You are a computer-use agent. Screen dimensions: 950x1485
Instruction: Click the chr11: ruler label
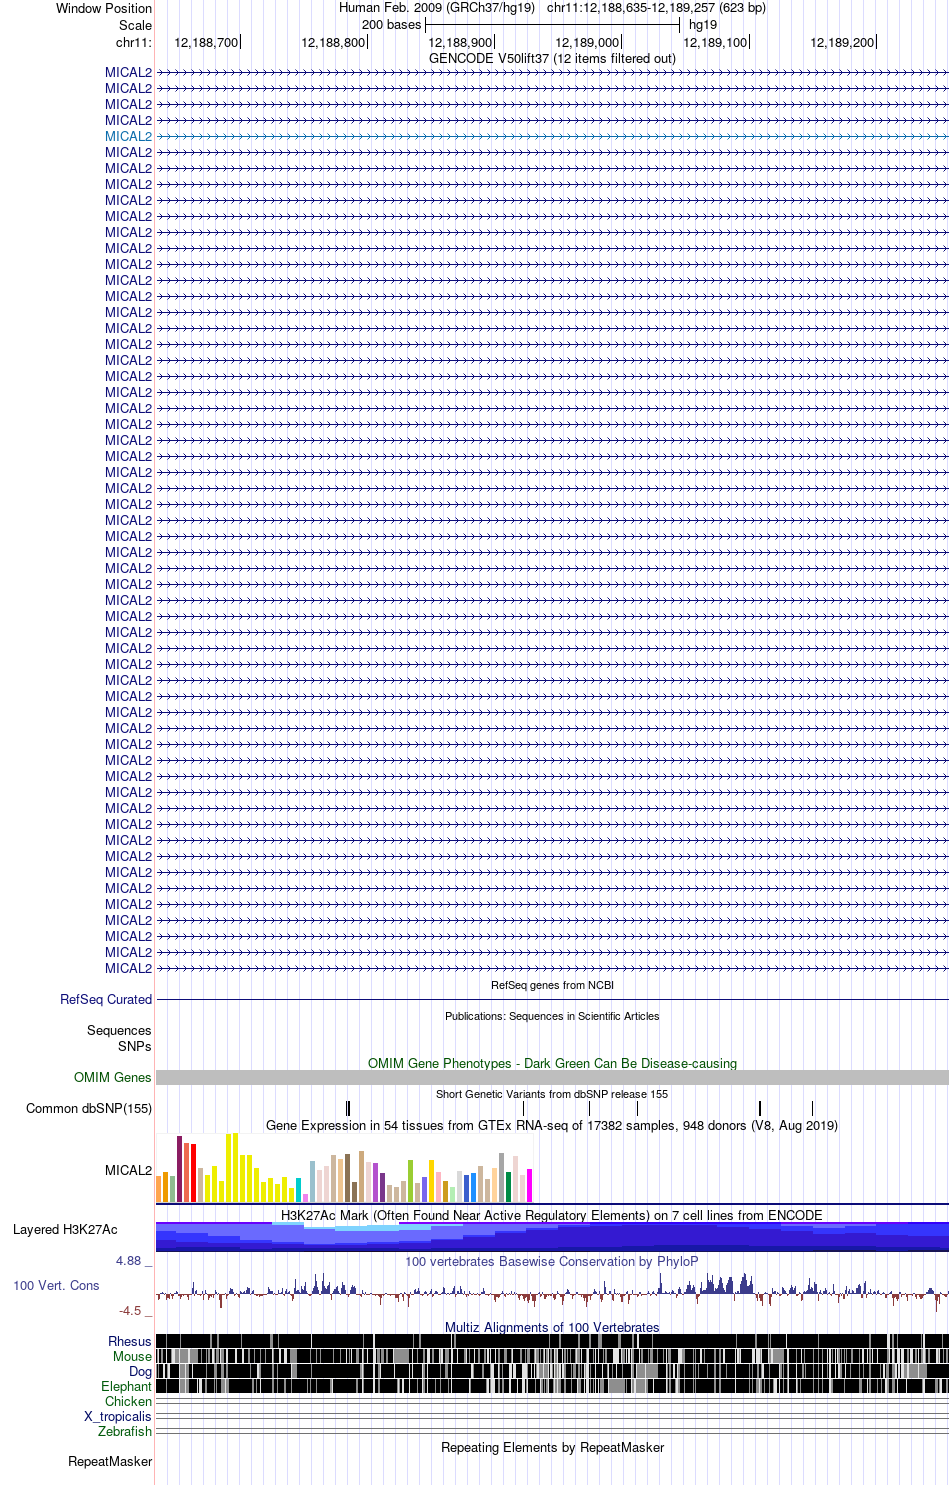point(134,43)
